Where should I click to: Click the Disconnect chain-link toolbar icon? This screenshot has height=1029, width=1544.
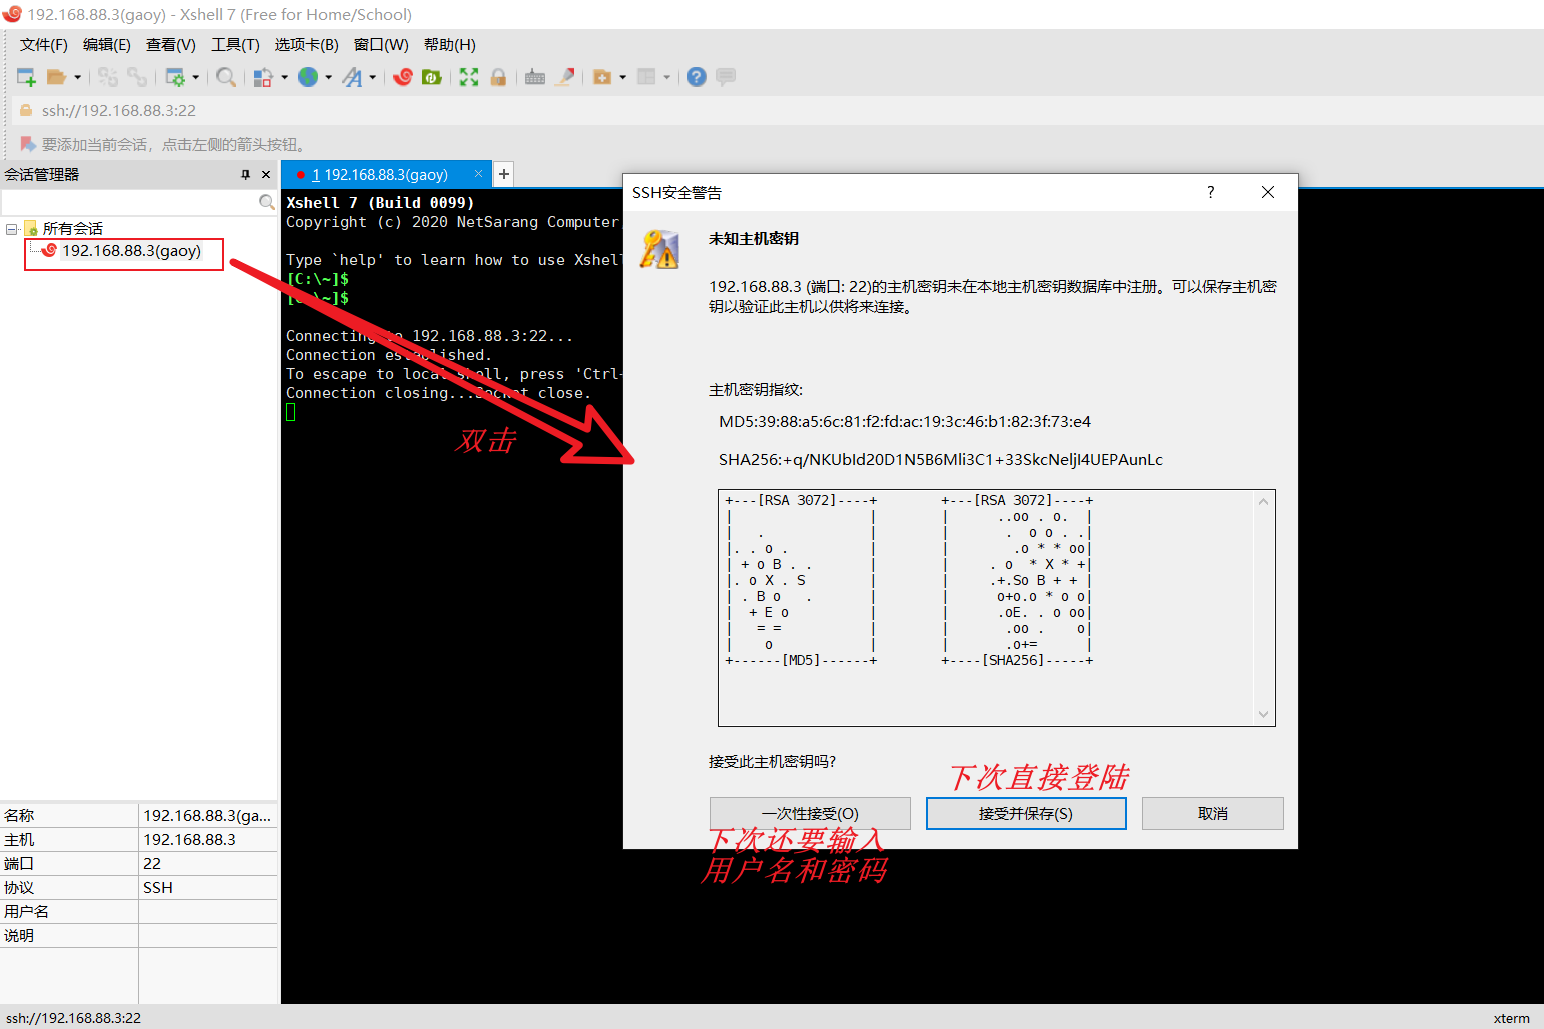pos(108,77)
